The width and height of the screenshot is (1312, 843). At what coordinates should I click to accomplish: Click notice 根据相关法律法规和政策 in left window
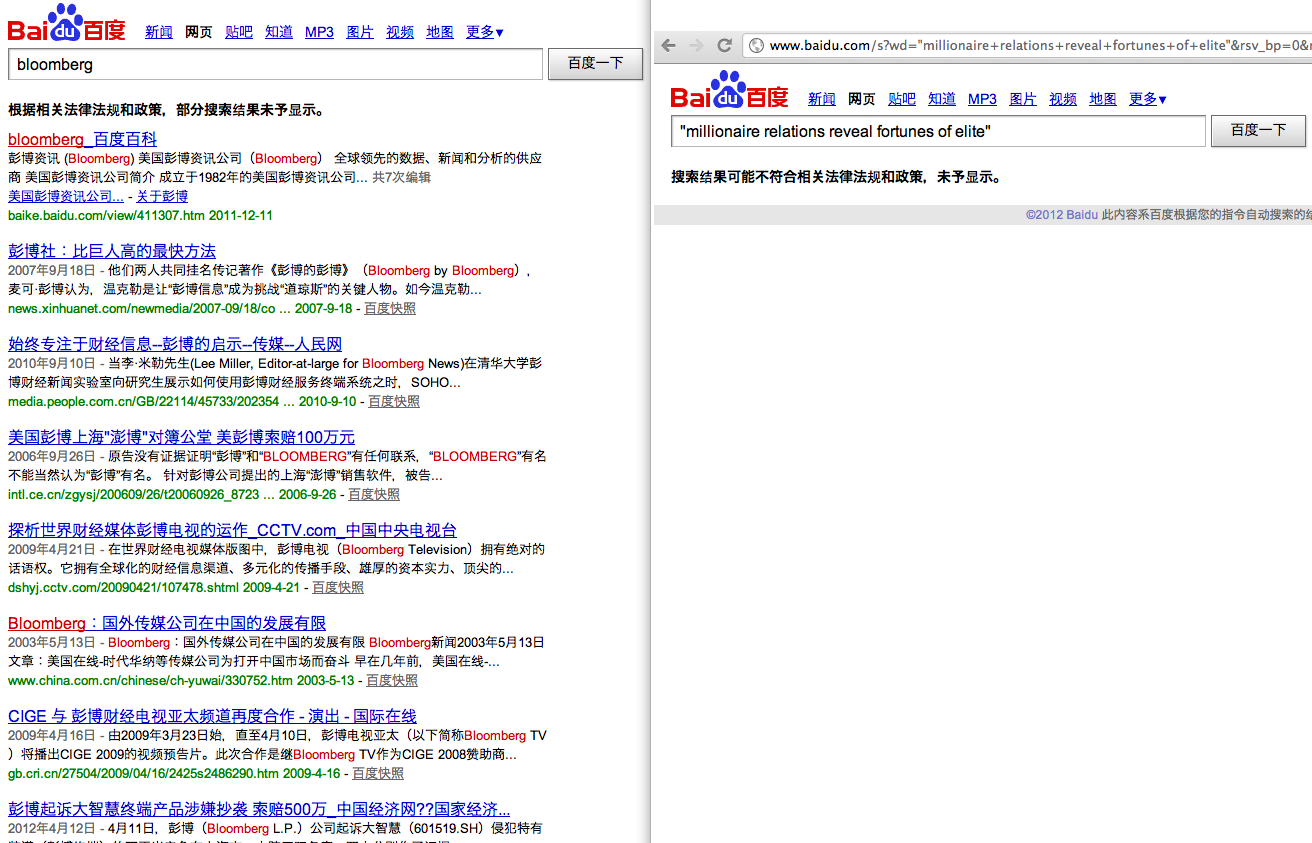(x=165, y=110)
